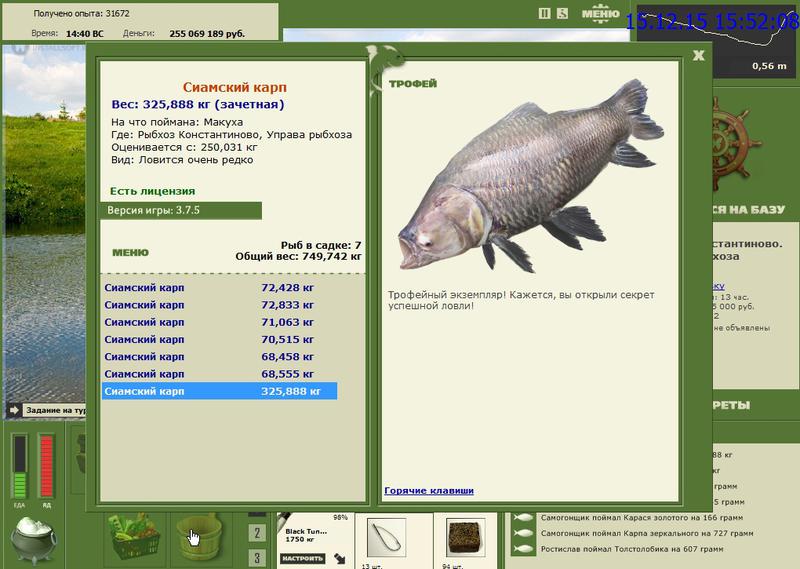The width and height of the screenshot is (800, 569).
Task: Select the 72,833 кг Сиамский карп entry
Action: point(219,305)
